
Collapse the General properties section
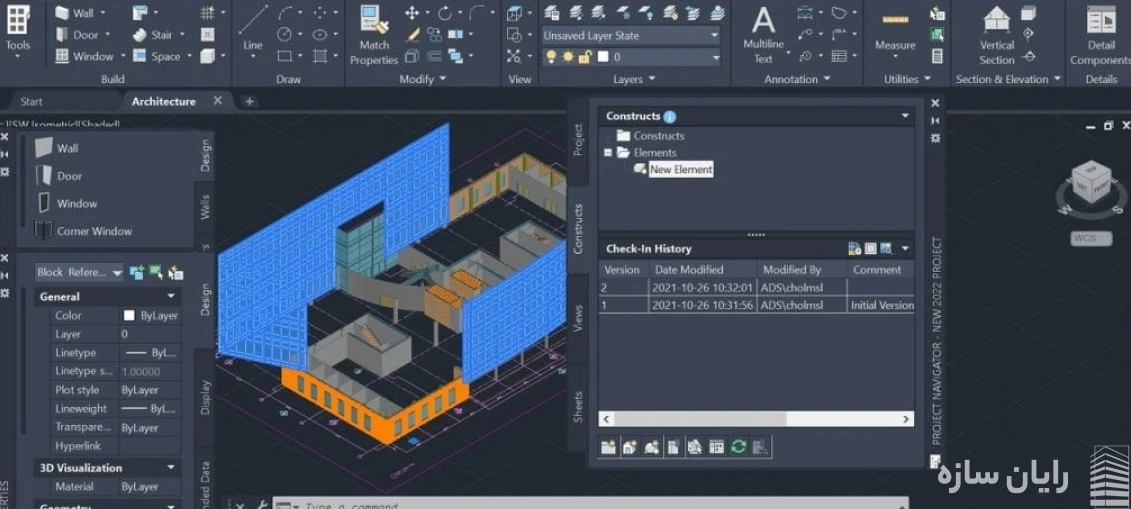[171, 297]
